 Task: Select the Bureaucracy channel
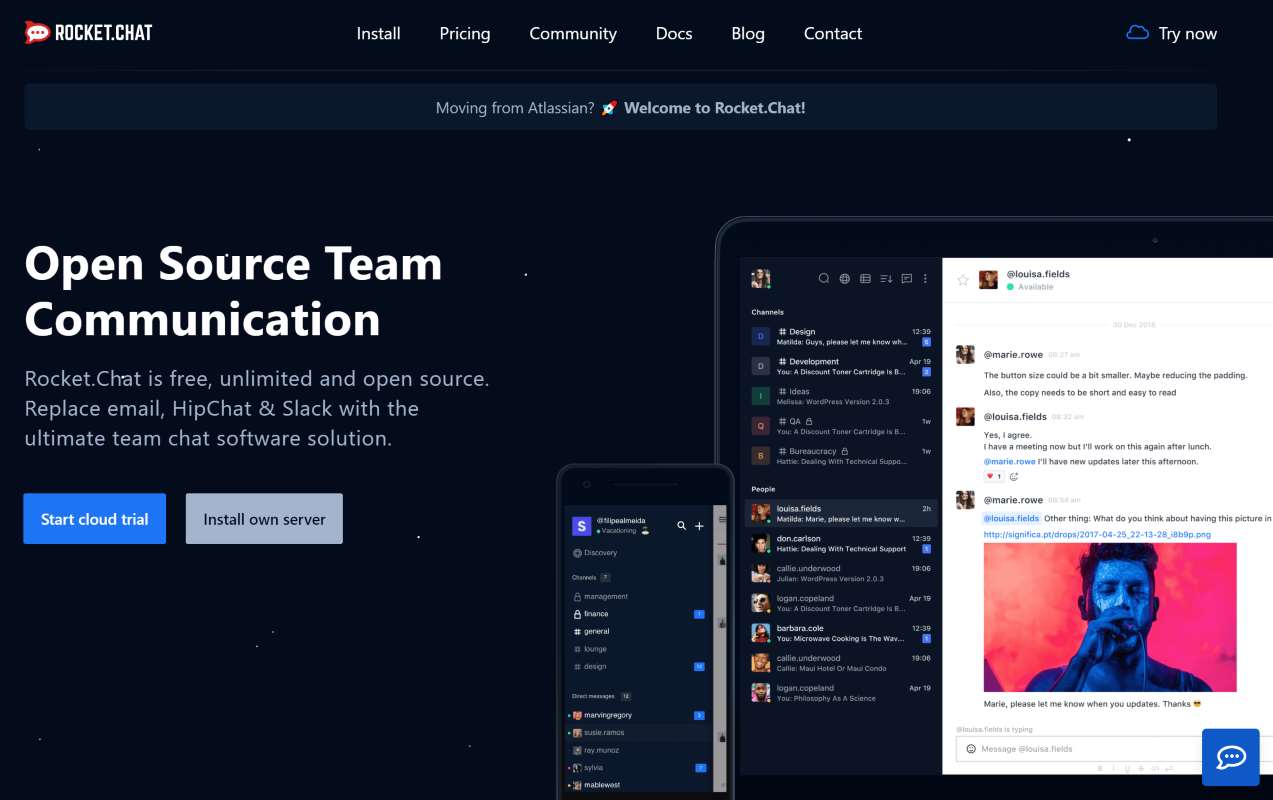click(x=842, y=456)
